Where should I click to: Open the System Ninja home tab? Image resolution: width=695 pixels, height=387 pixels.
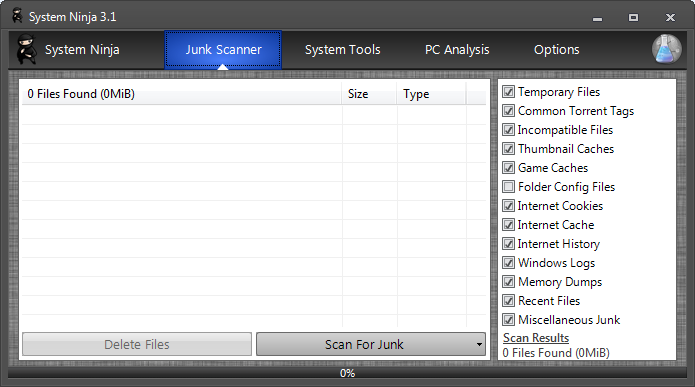(68, 49)
